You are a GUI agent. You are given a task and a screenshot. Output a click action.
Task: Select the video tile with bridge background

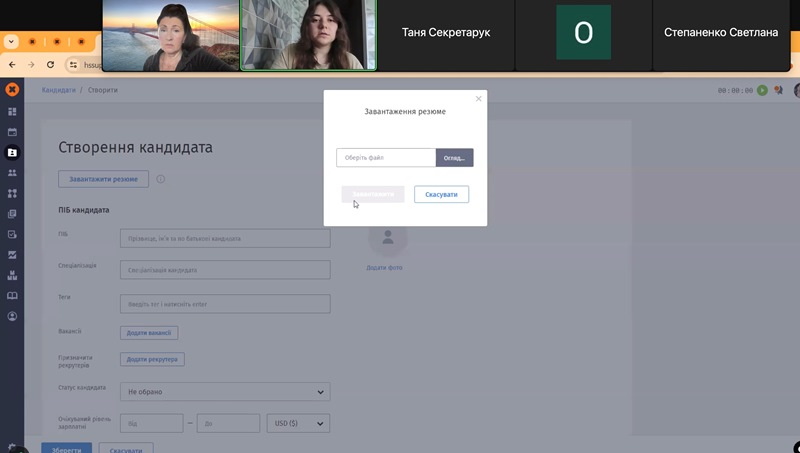(170, 35)
